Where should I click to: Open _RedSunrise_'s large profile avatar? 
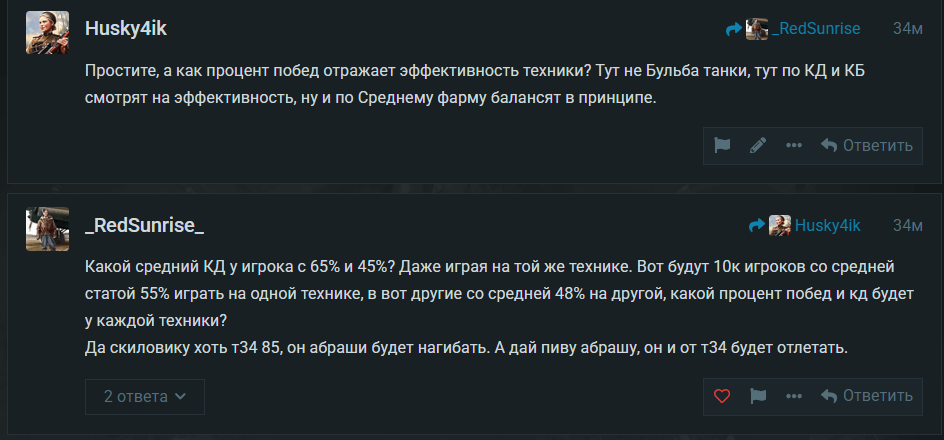(47, 229)
